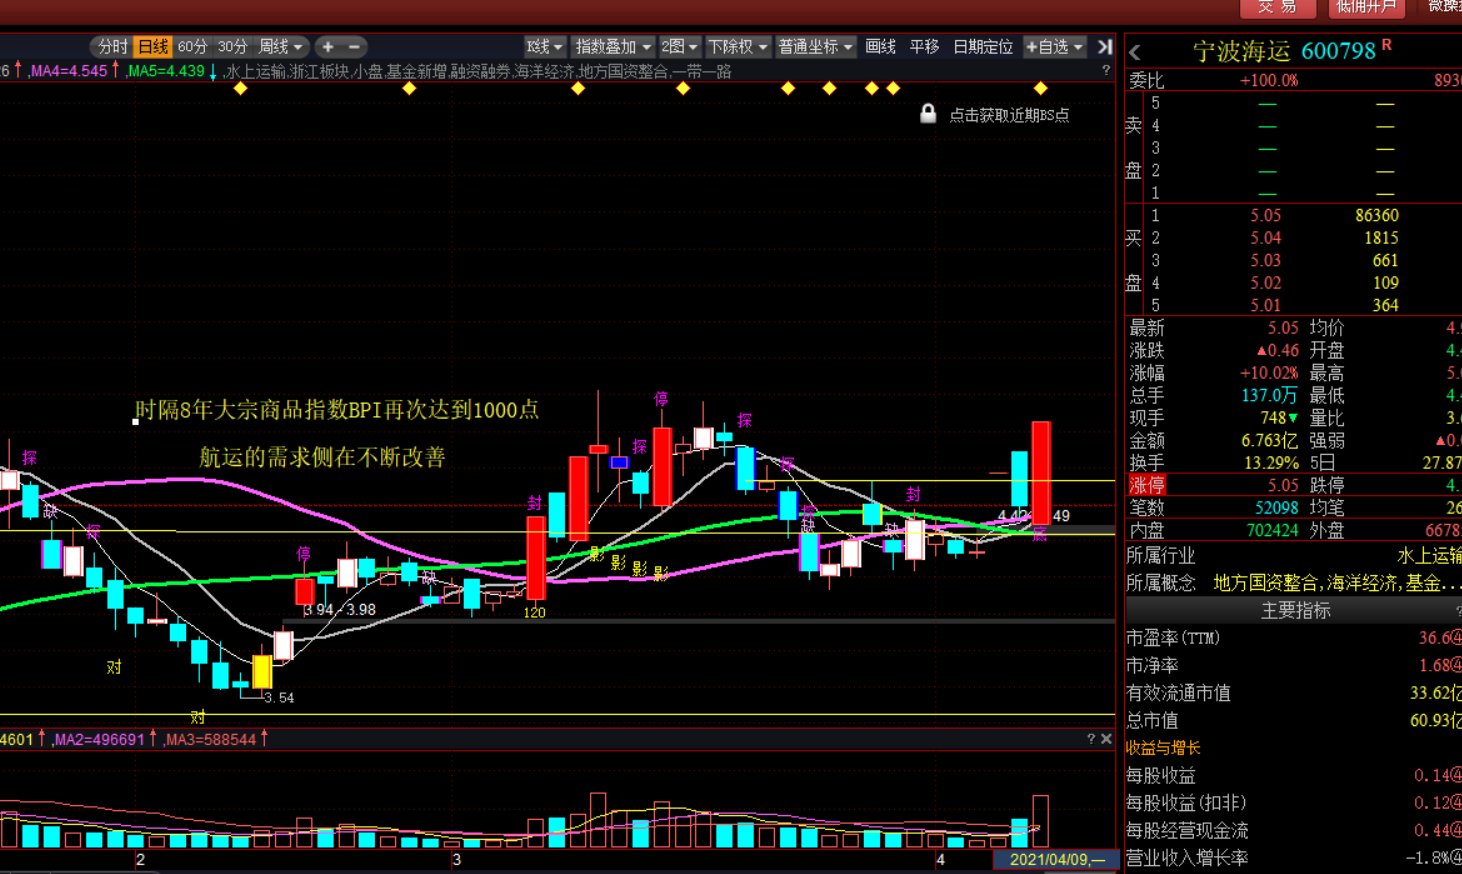Click the 小盘 tag in chart header
The image size is (1462, 874).
point(367,72)
